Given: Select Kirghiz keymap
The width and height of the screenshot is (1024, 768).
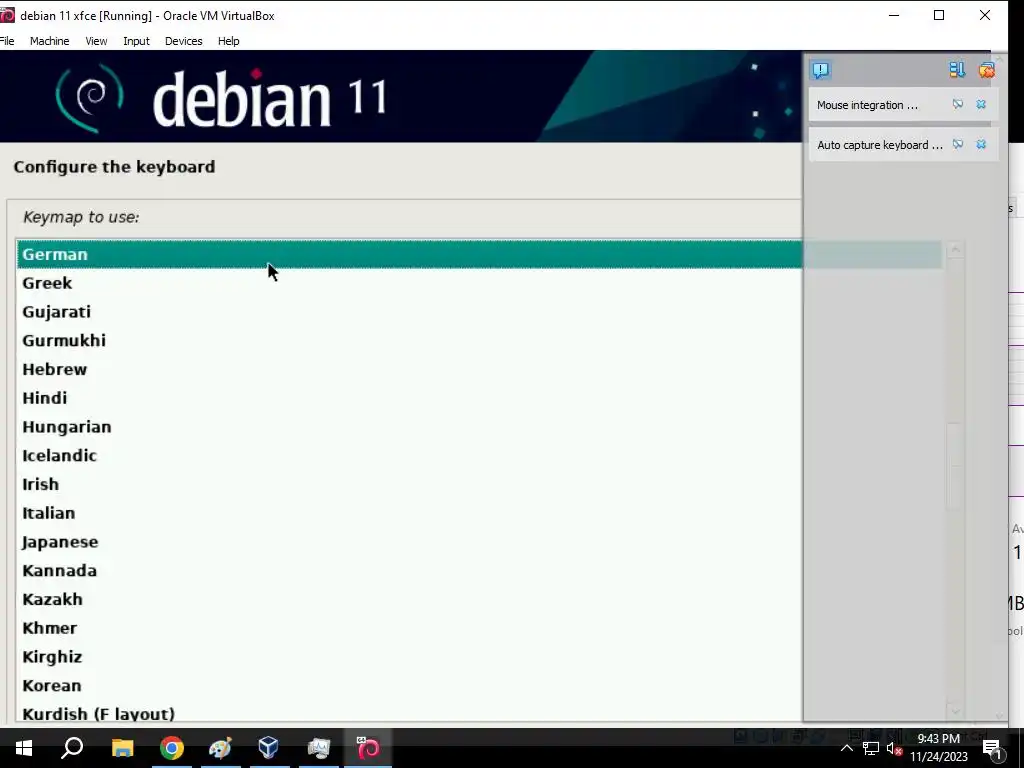Looking at the screenshot, I should click(x=479, y=656).
